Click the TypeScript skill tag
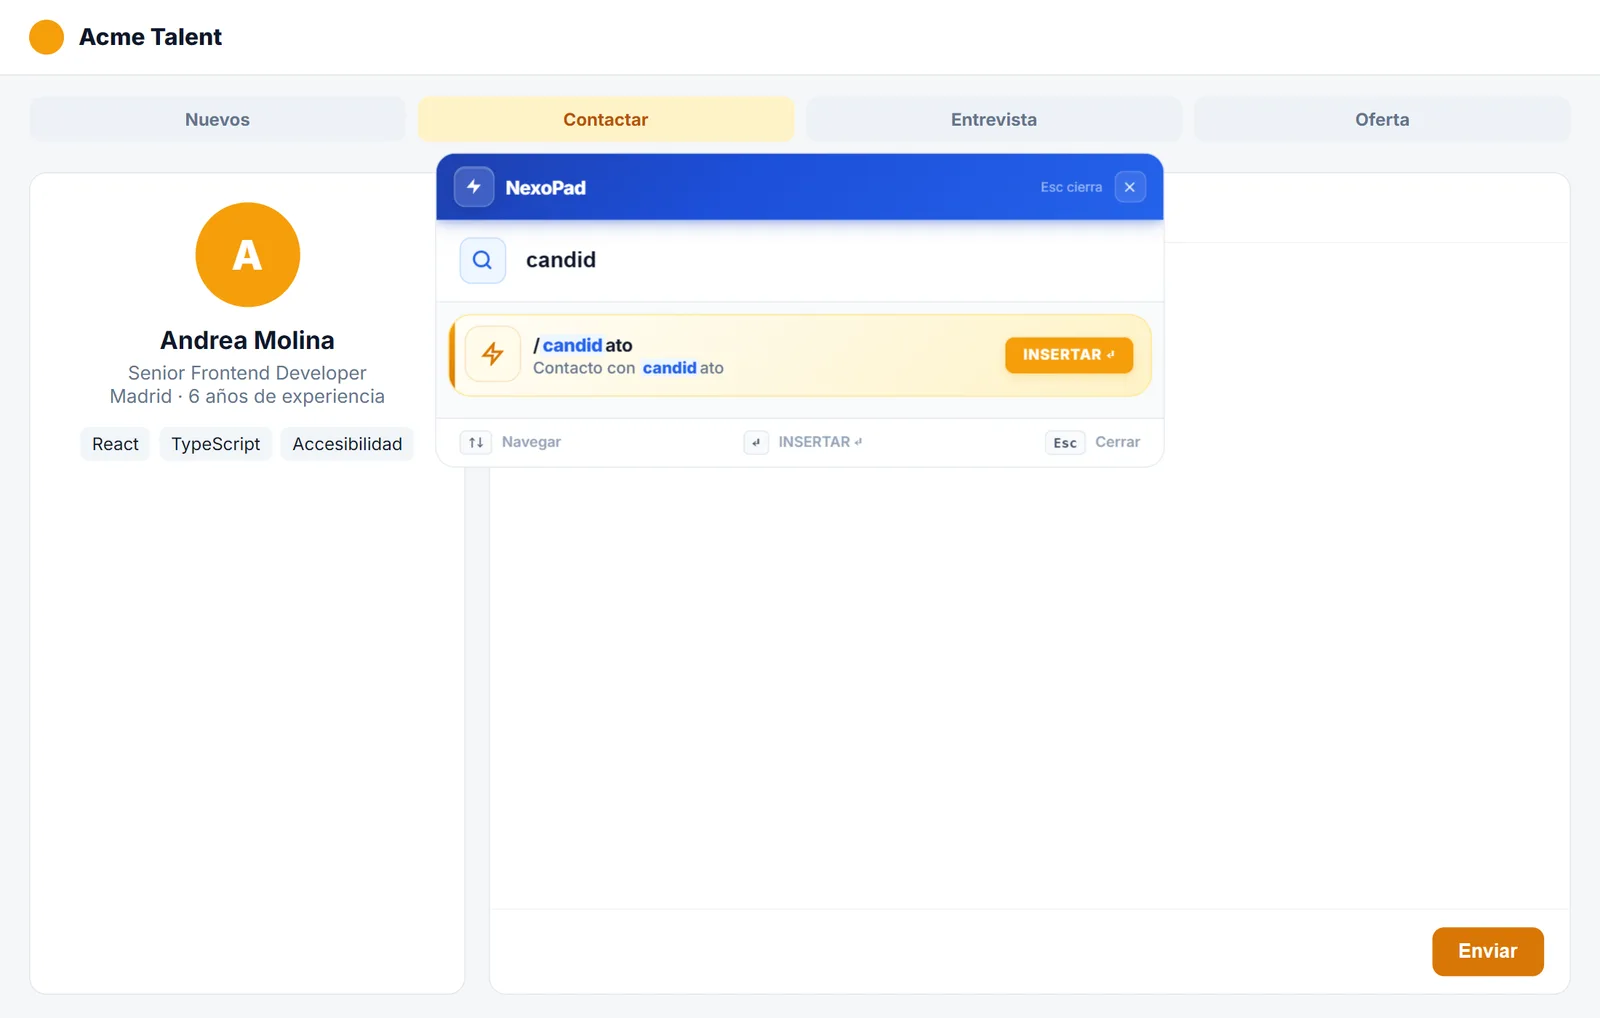 pos(215,444)
